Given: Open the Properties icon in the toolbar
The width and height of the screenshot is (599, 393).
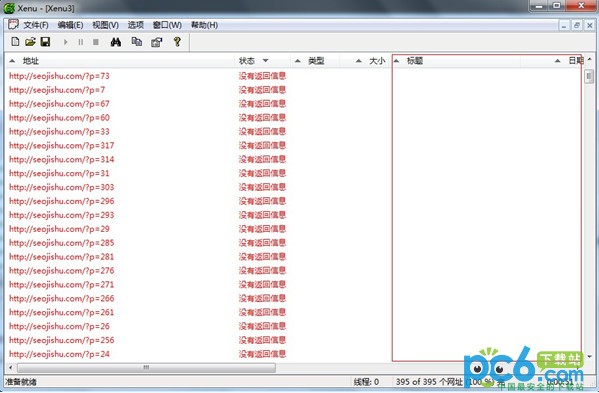Looking at the screenshot, I should pyautogui.click(x=157, y=42).
